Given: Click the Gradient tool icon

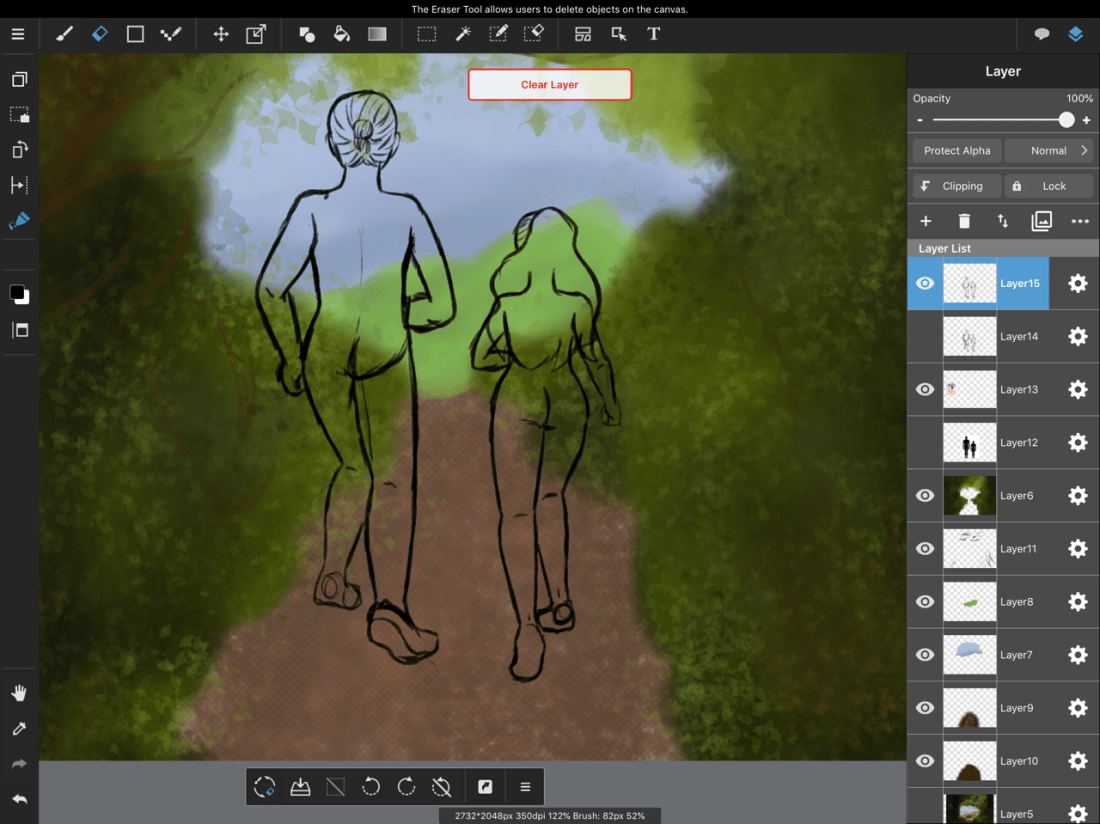Looking at the screenshot, I should point(377,34).
